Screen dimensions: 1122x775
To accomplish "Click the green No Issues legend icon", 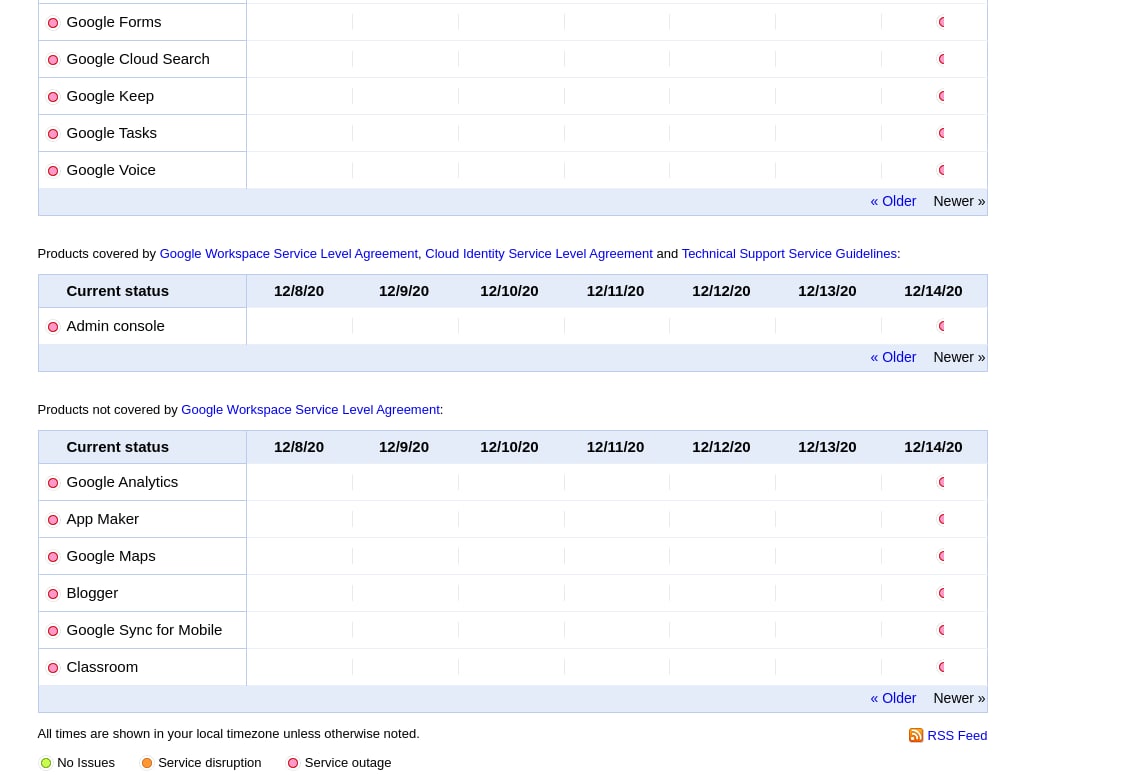I will pyautogui.click(x=46, y=764).
